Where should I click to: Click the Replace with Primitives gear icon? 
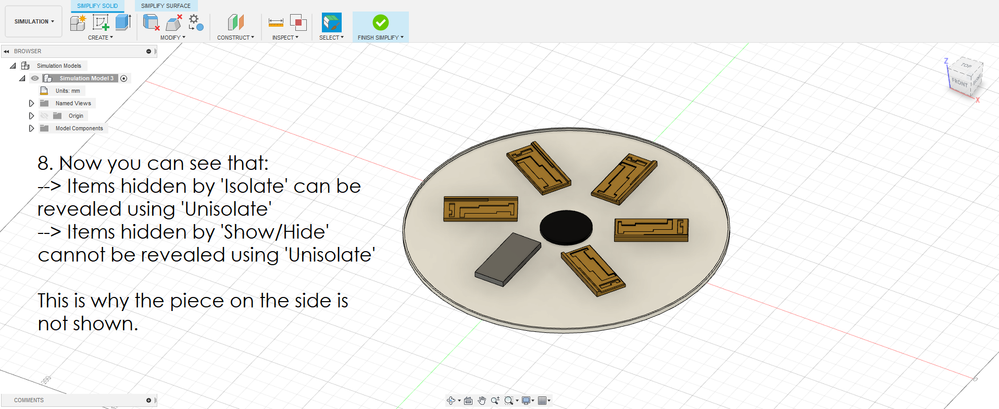(196, 22)
